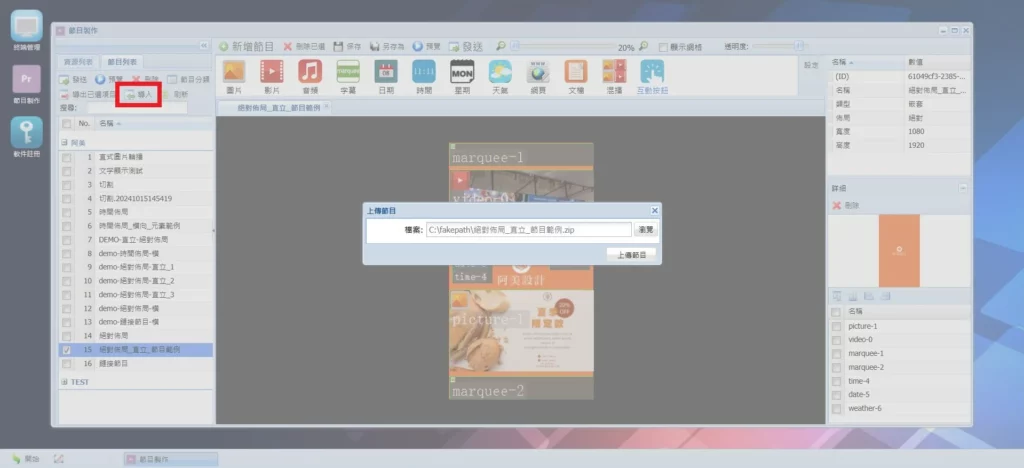
Task: Select the 字幕 marquee component icon
Action: click(x=348, y=72)
